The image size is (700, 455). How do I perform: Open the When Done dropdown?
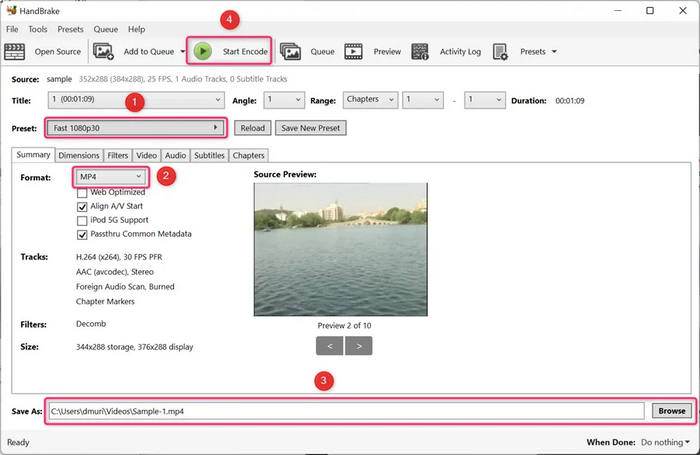[x=665, y=442]
